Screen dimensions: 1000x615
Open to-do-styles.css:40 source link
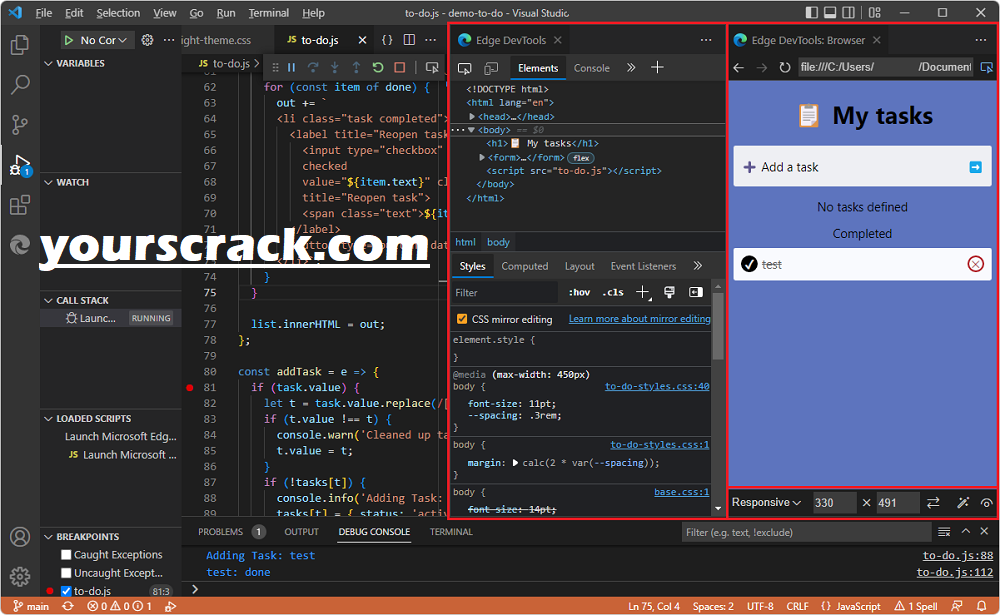coord(657,386)
